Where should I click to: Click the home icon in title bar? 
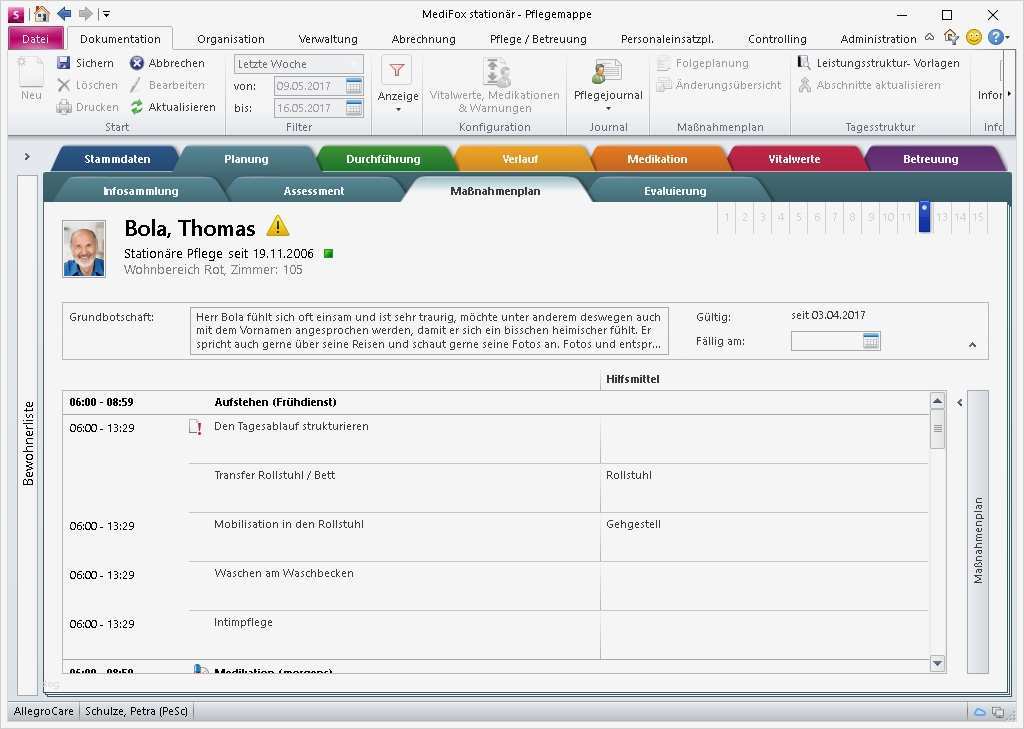(42, 14)
